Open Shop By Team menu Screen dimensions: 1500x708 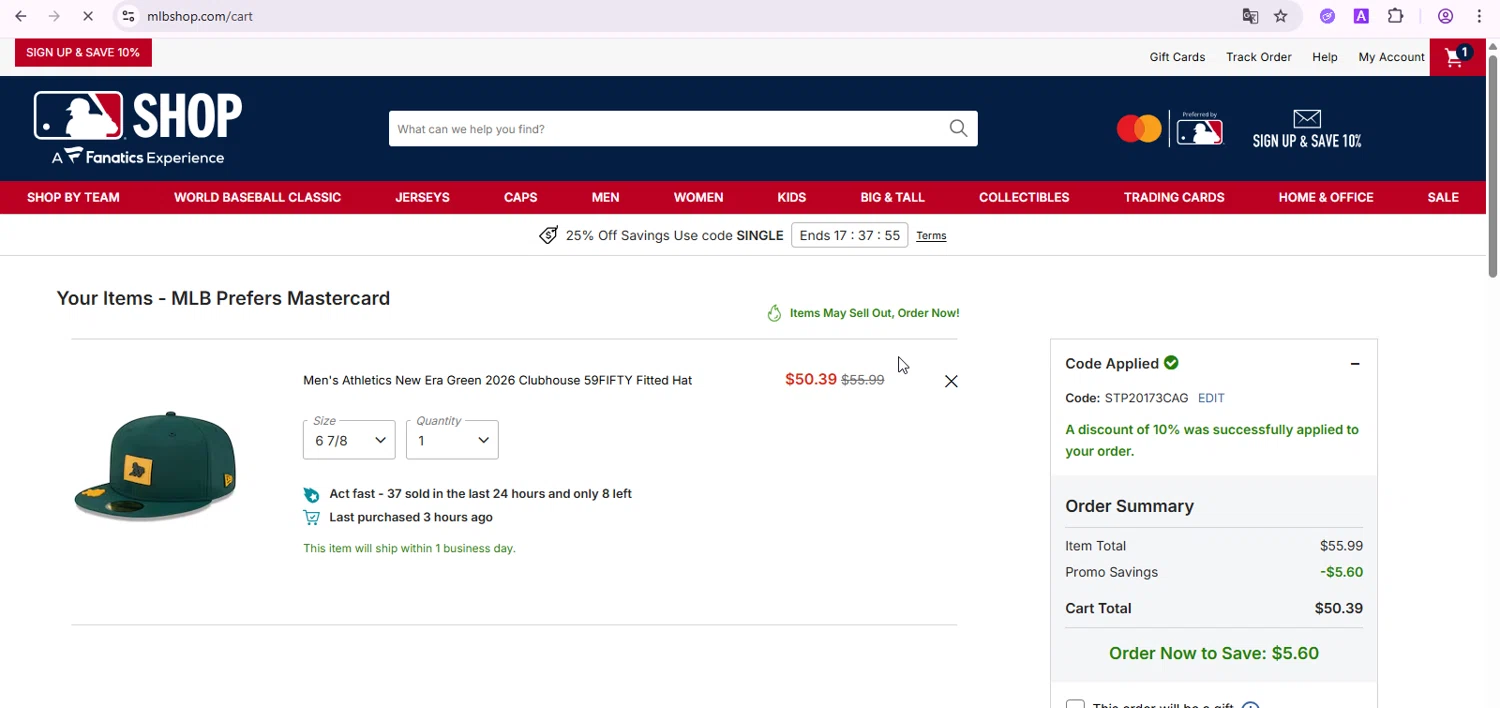[x=73, y=197]
